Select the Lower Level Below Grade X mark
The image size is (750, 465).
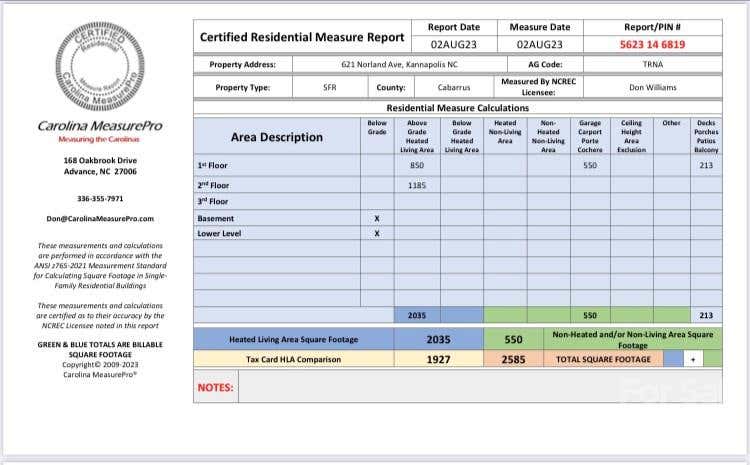pyautogui.click(x=377, y=233)
